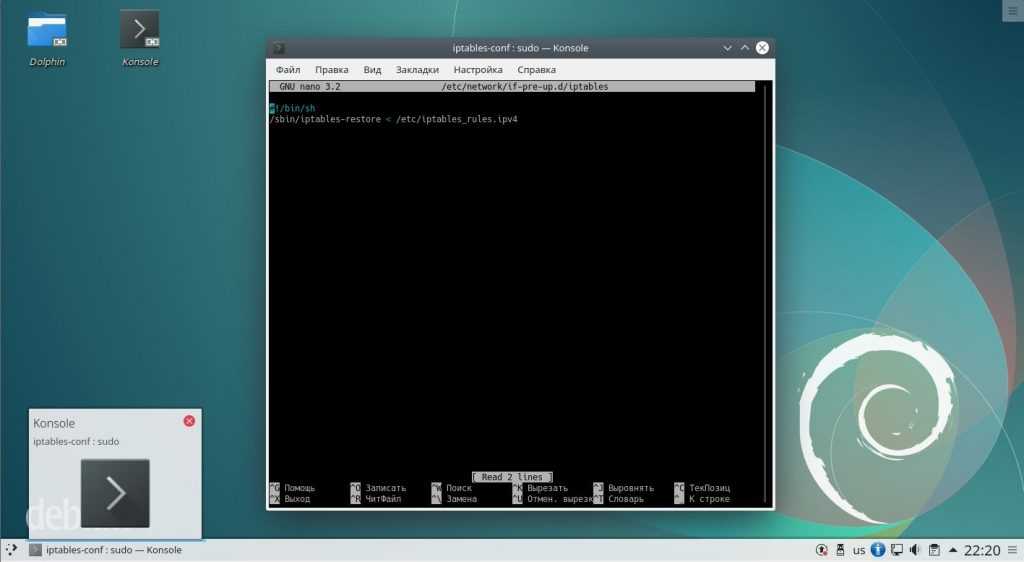Screen dimensions: 1024x562
Task: Open the Закладки menu
Action: [417, 70]
